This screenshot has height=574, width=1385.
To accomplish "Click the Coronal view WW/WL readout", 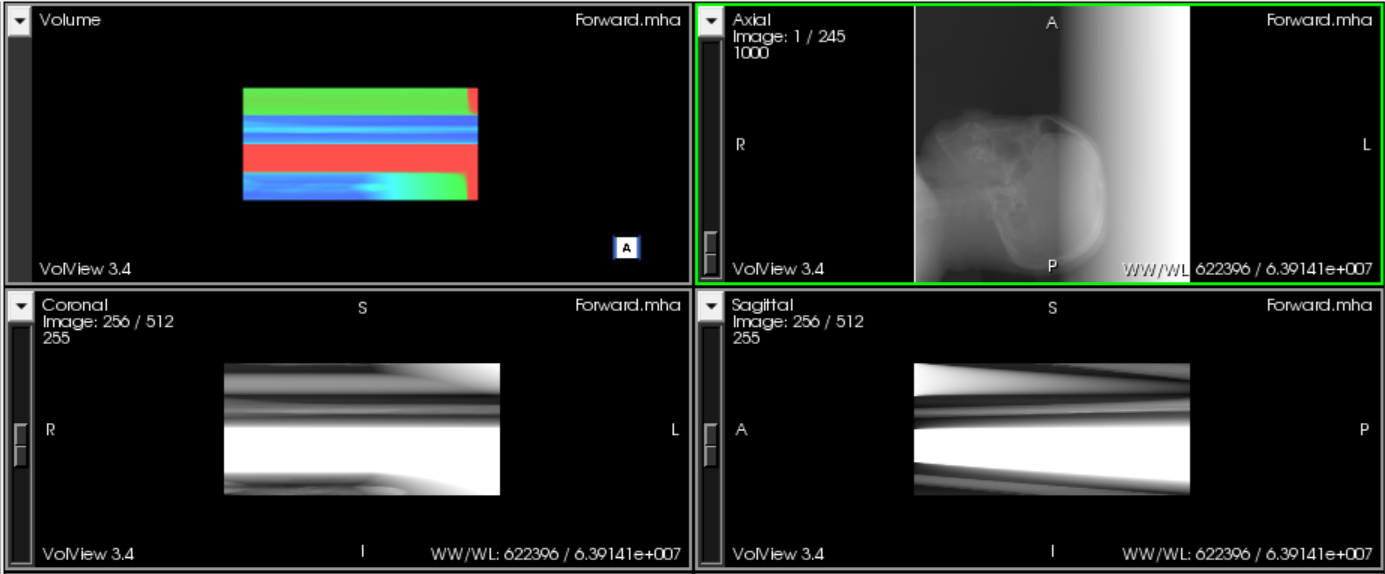I will click(556, 554).
